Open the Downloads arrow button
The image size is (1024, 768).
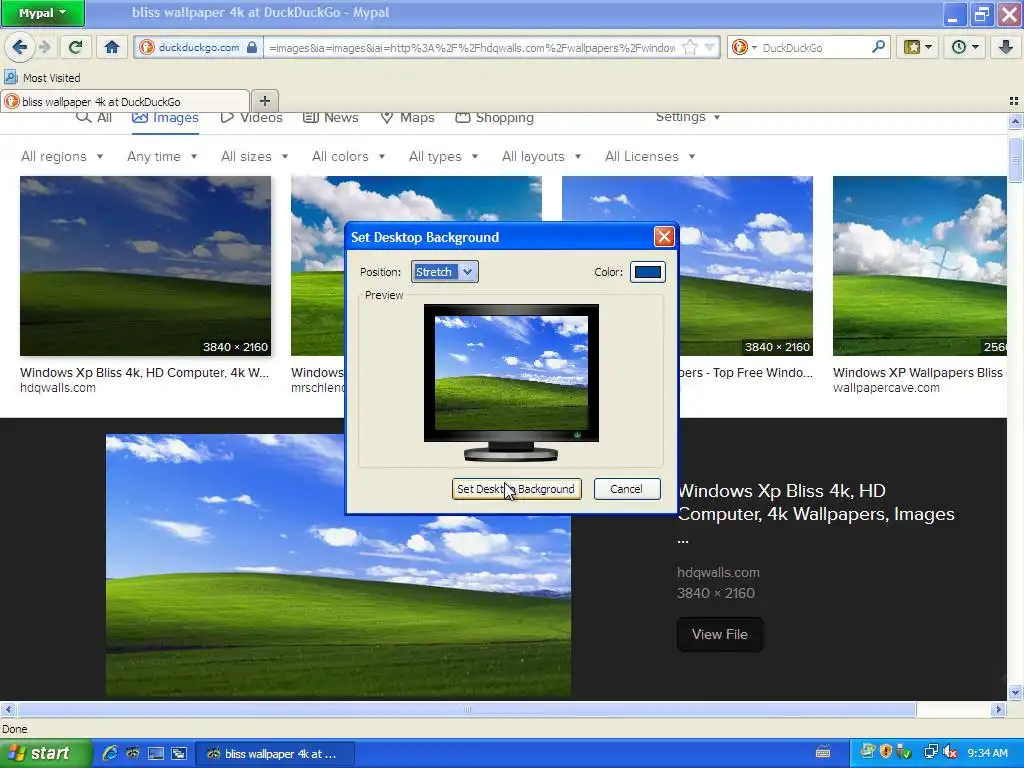[1005, 47]
